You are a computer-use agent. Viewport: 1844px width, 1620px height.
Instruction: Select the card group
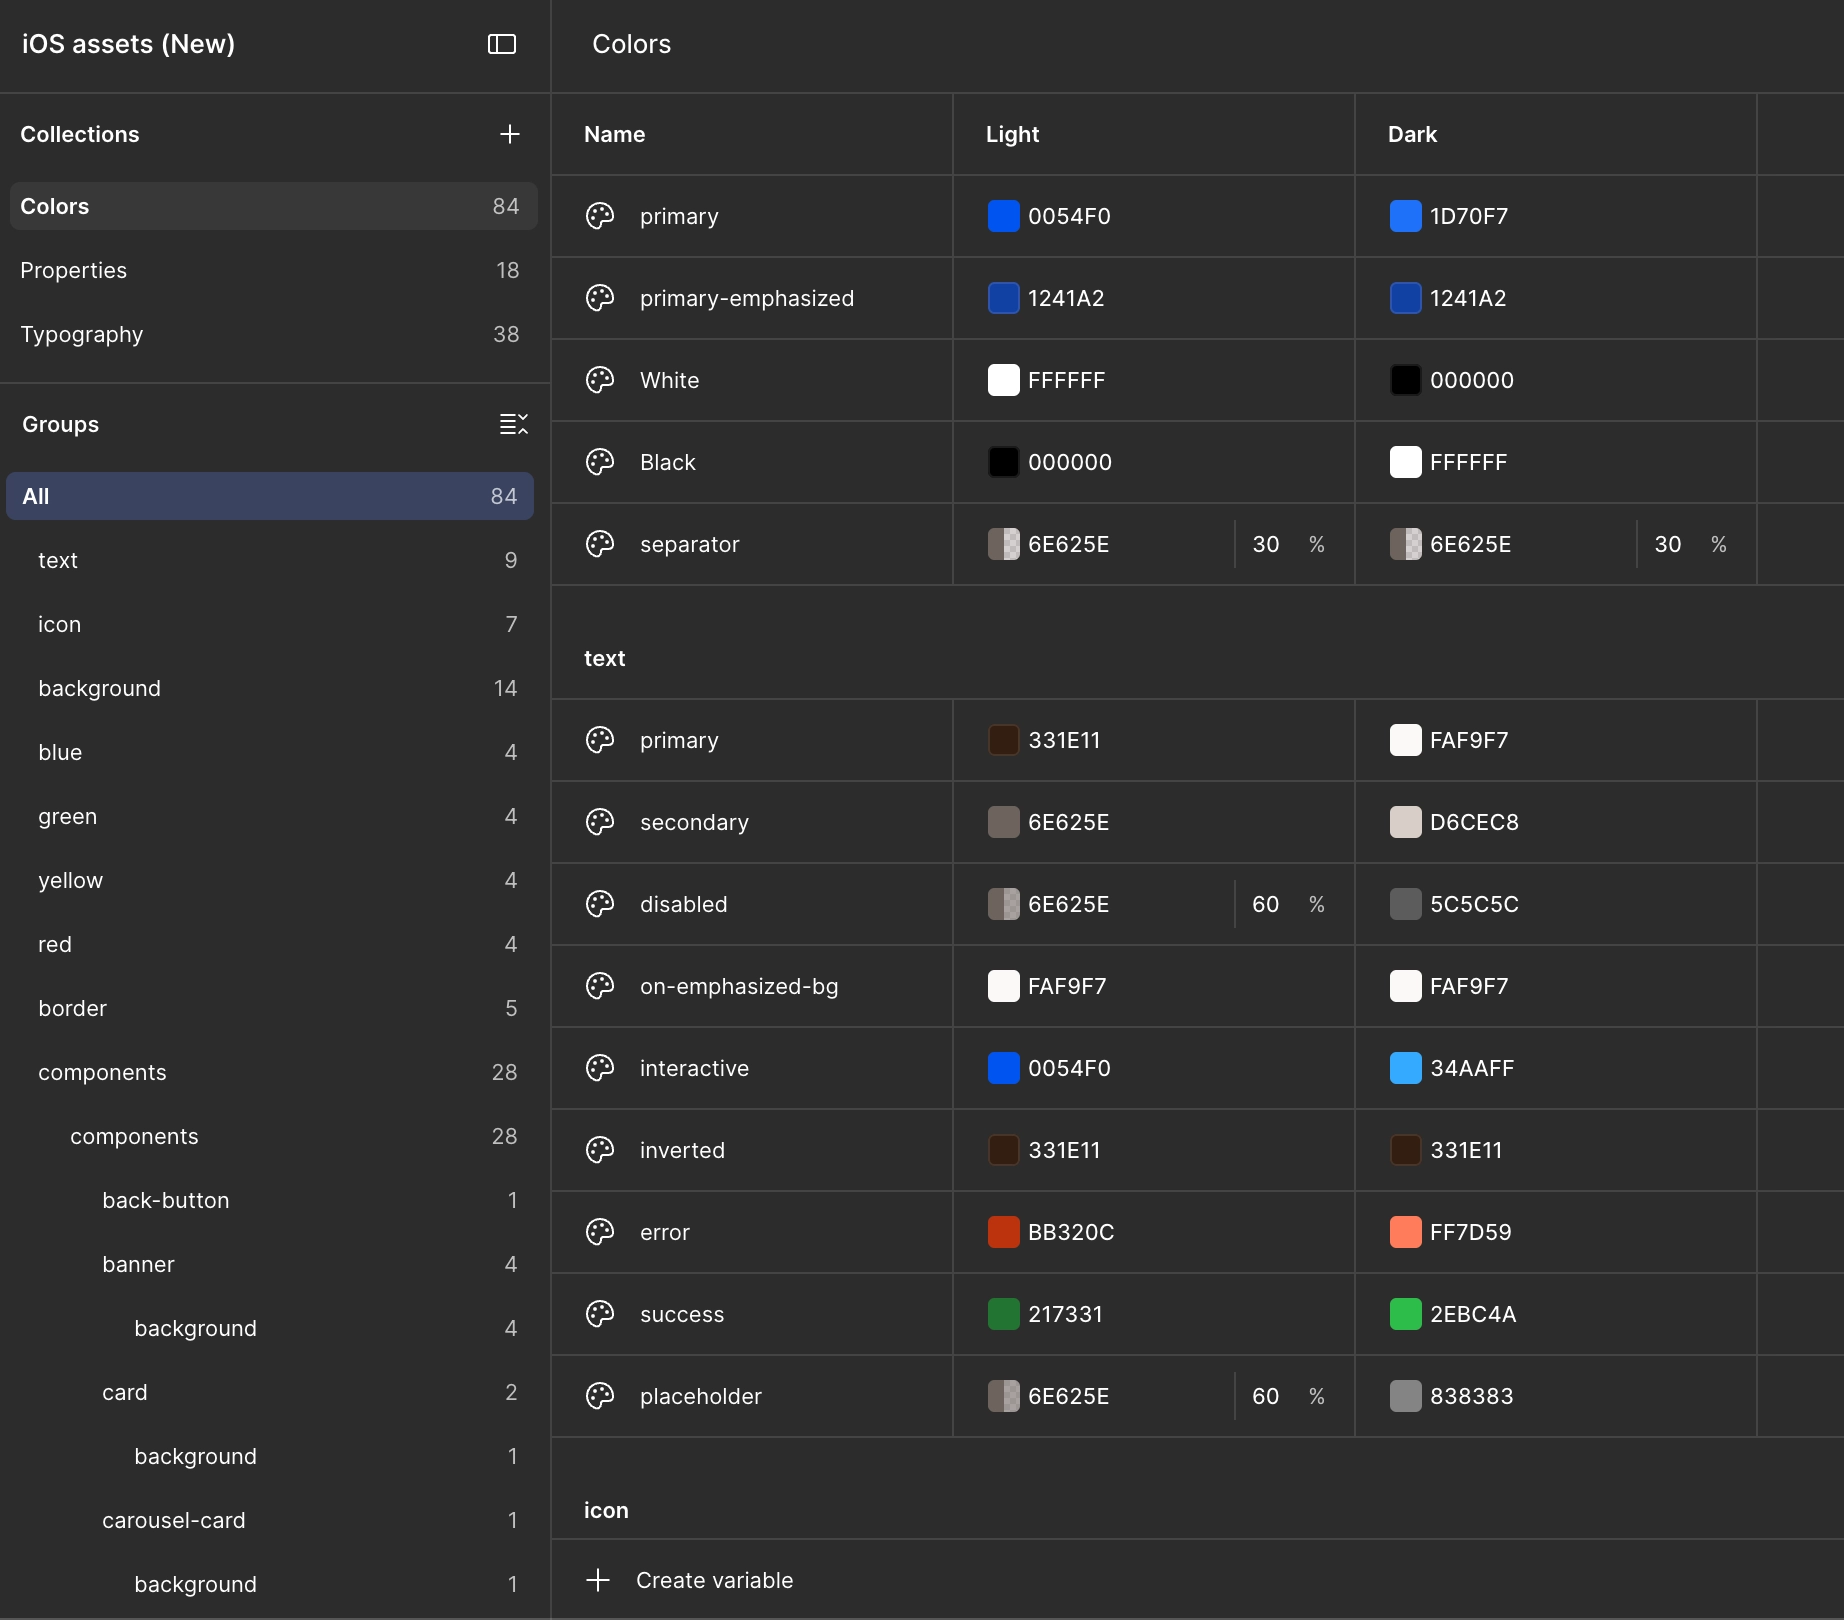click(x=270, y=1392)
